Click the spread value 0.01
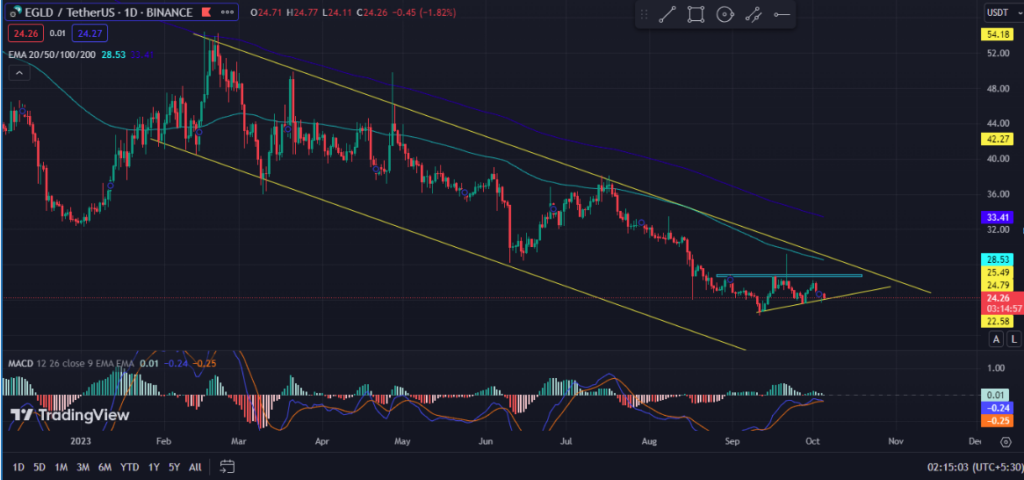The height and width of the screenshot is (480, 1024). tap(57, 33)
